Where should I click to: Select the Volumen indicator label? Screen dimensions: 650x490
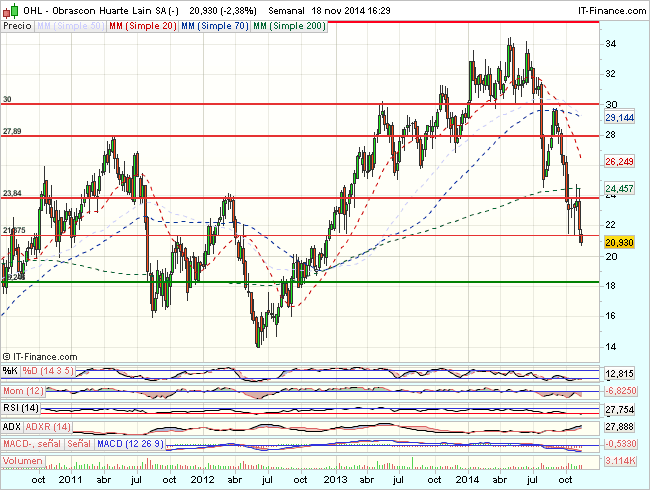(24, 461)
